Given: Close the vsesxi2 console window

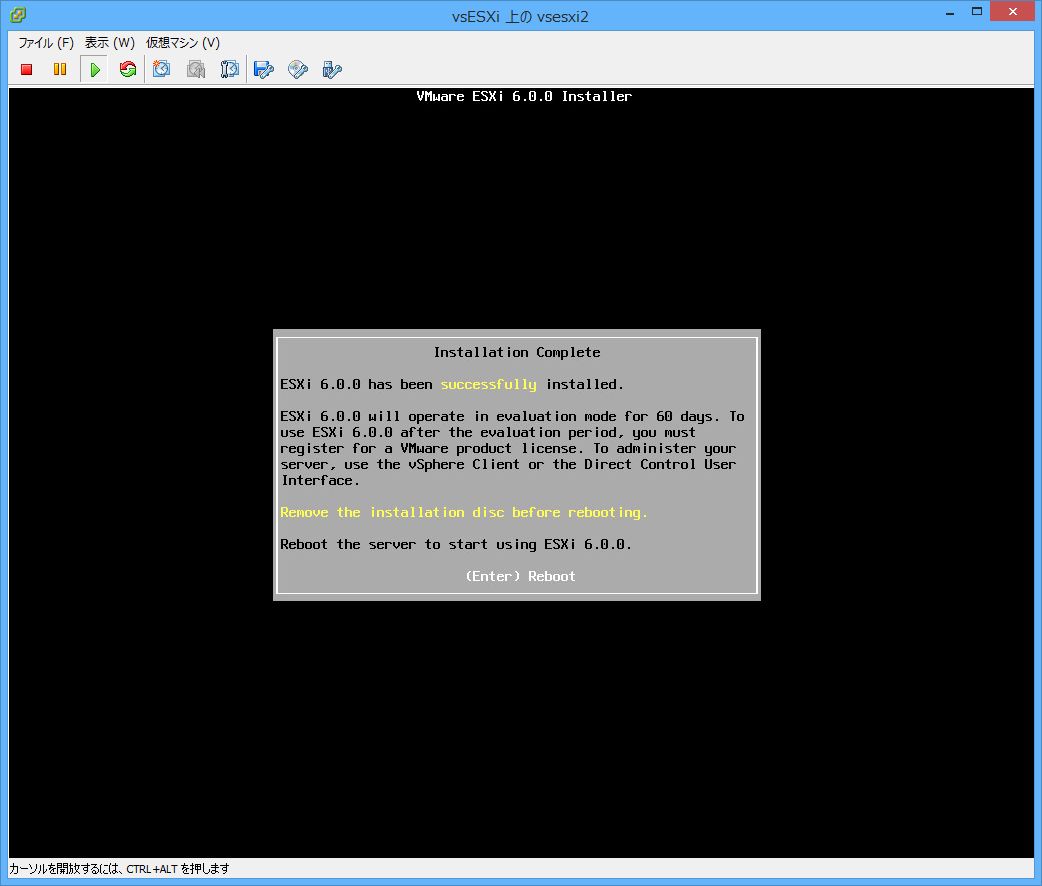Looking at the screenshot, I should click(x=1013, y=11).
